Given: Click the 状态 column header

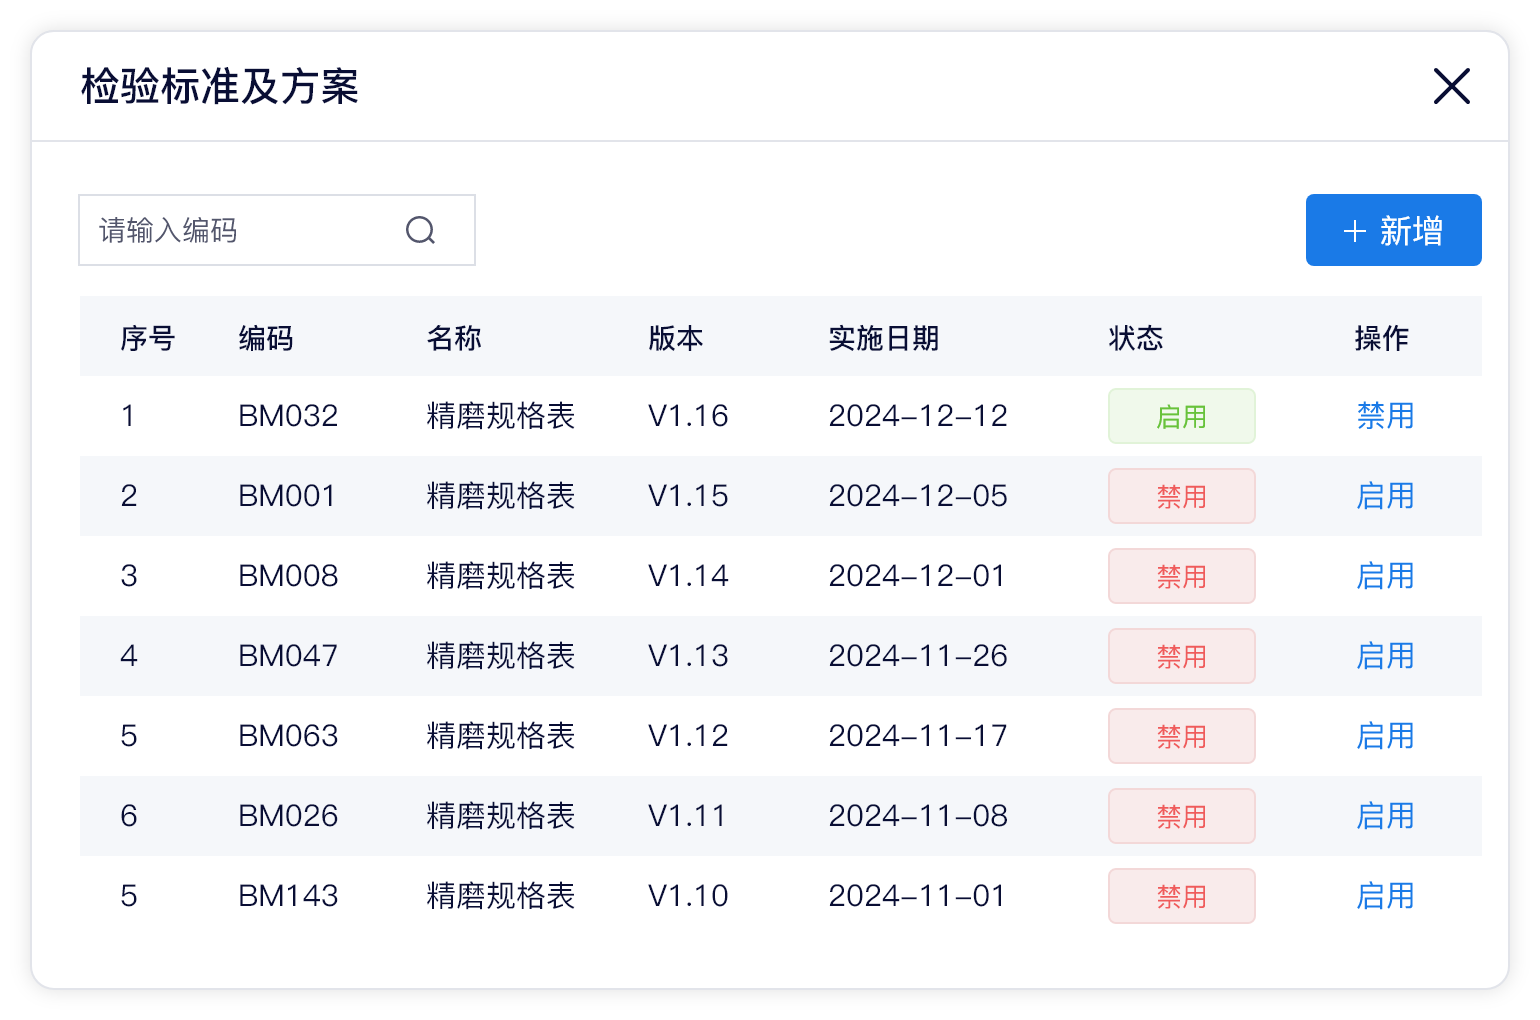Looking at the screenshot, I should [1136, 338].
